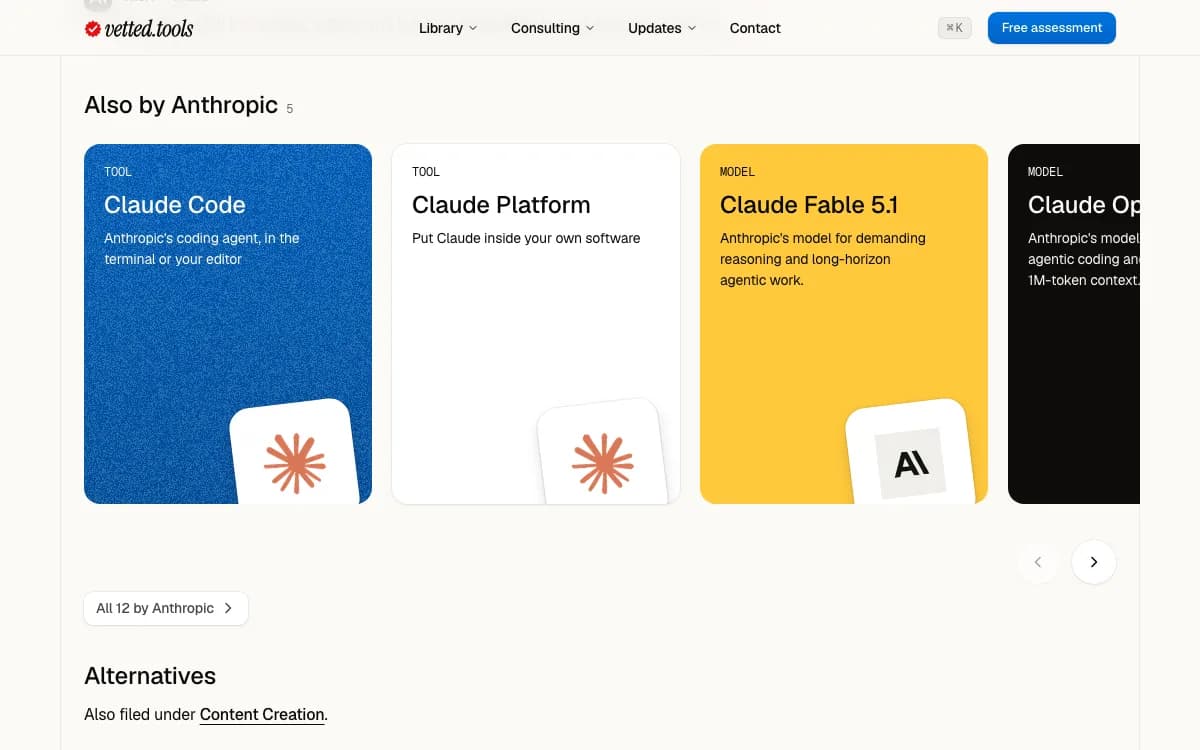Open the Claude Code tool card

[228, 324]
